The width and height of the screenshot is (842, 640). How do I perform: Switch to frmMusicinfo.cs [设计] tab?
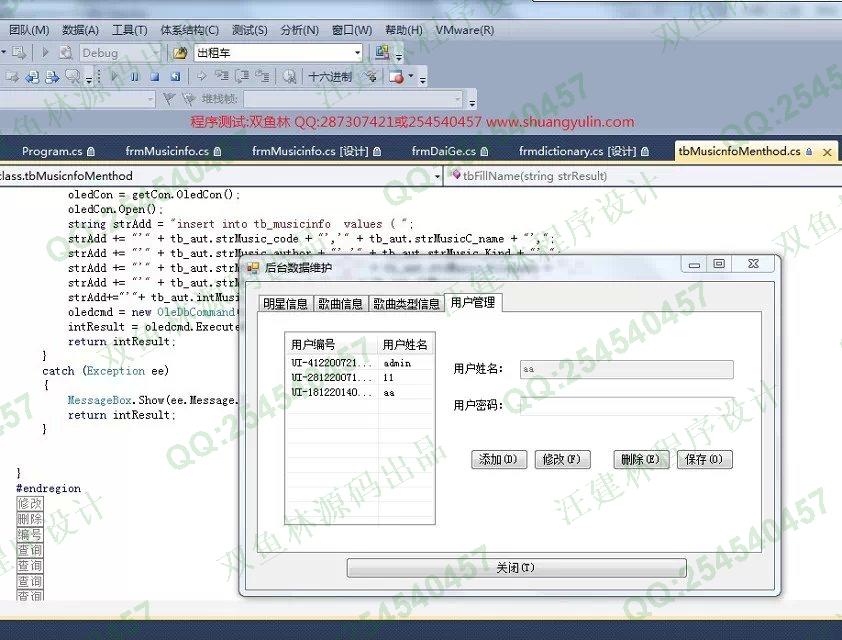point(316,151)
